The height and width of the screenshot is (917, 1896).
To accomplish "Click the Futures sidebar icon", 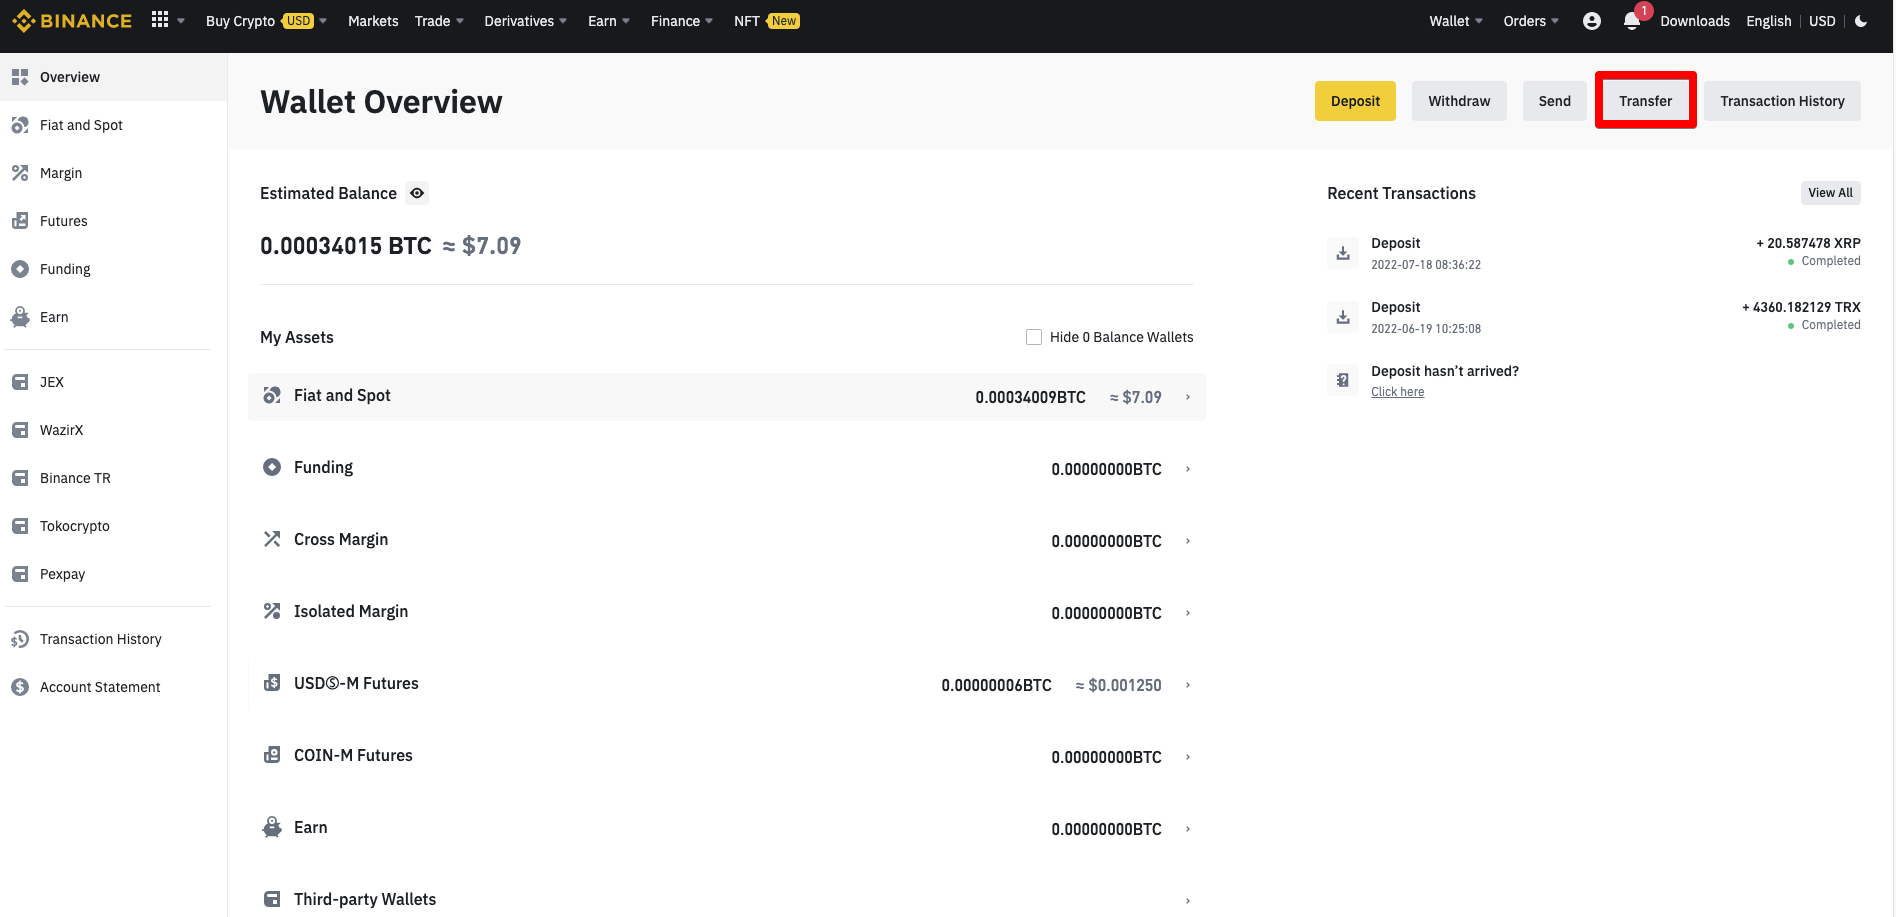I will (20, 221).
